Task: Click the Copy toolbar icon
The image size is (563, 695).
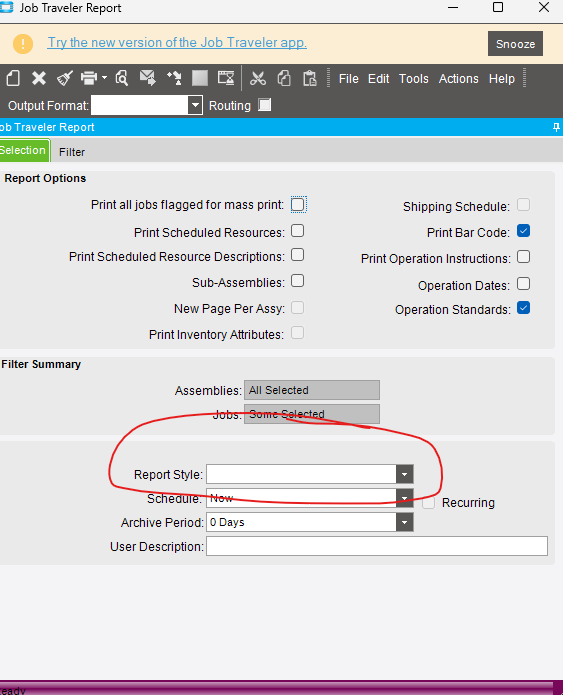Action: (284, 78)
